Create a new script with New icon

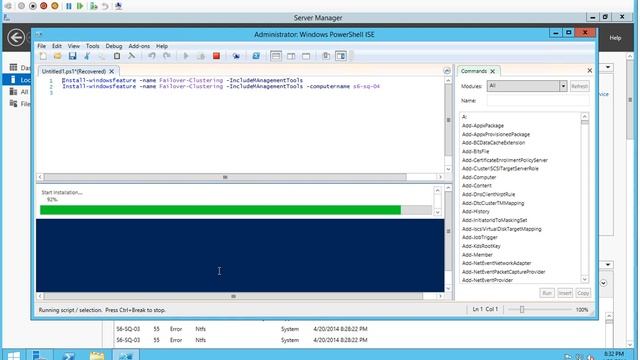click(x=43, y=56)
